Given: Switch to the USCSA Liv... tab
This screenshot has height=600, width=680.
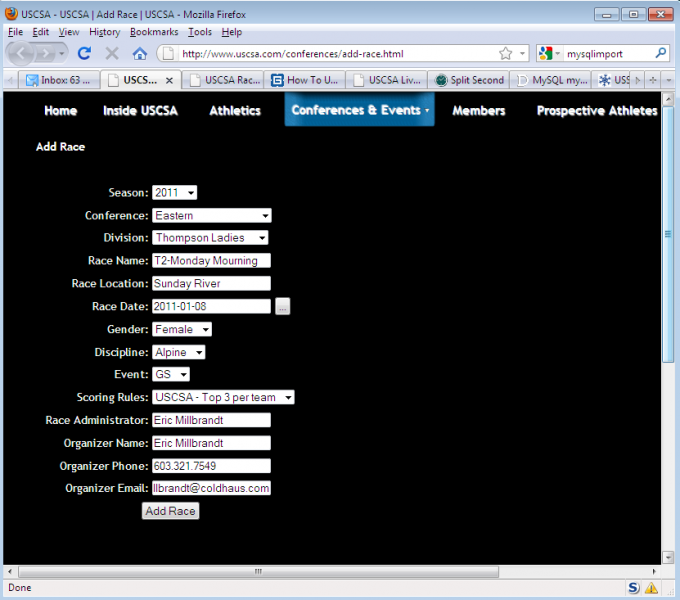Looking at the screenshot, I should tap(387, 80).
